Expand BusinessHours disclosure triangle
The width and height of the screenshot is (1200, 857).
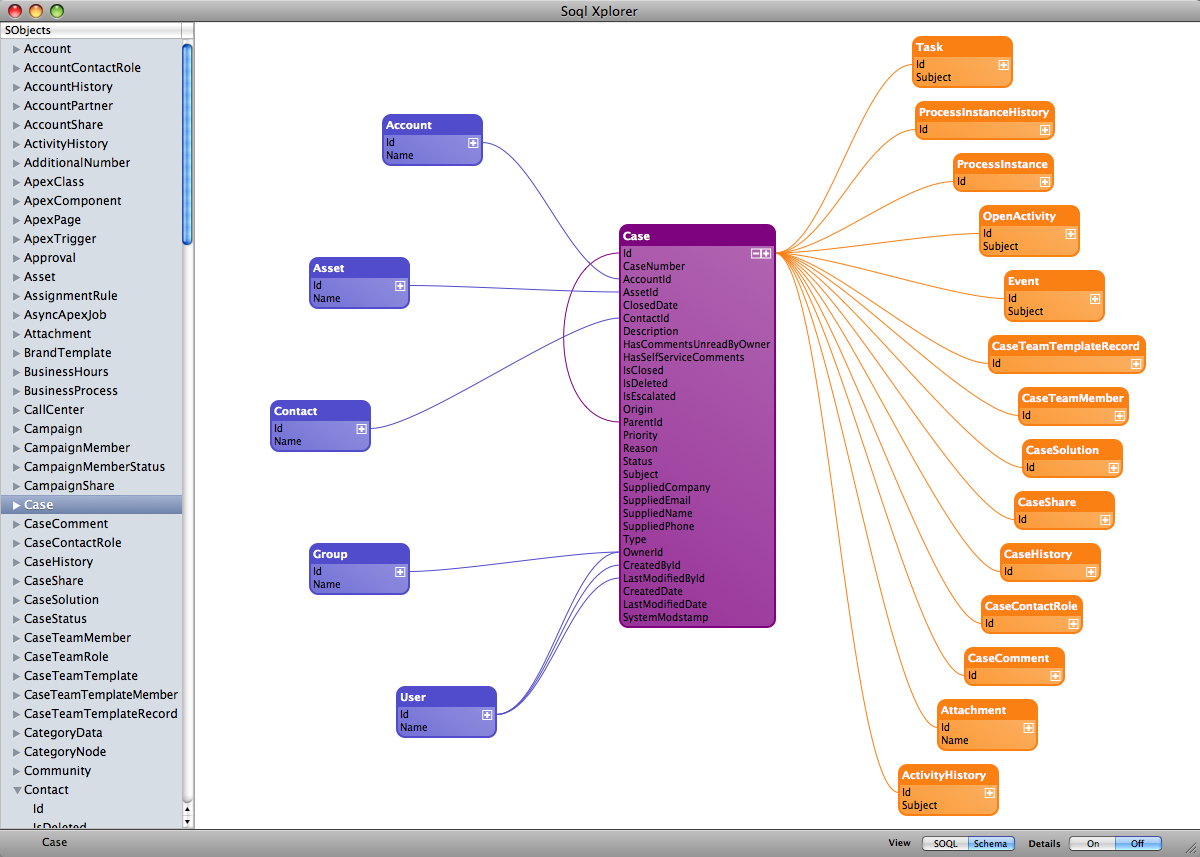point(16,372)
